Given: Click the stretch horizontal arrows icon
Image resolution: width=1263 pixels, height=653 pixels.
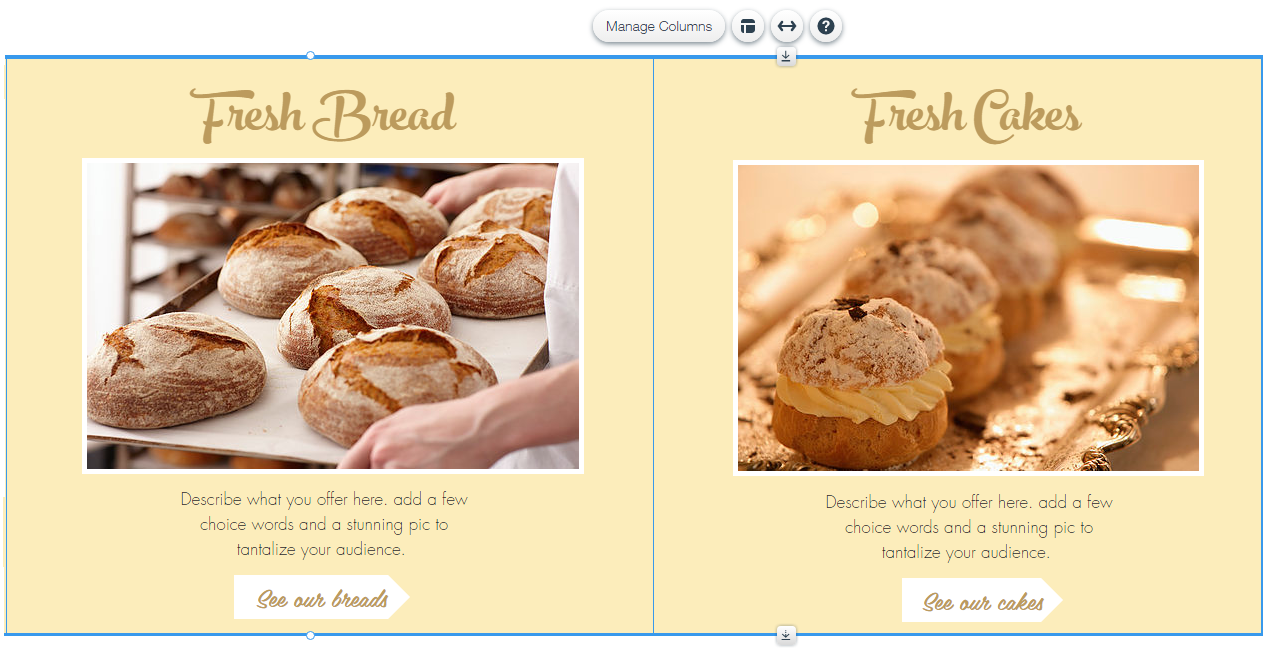Looking at the screenshot, I should tap(787, 27).
